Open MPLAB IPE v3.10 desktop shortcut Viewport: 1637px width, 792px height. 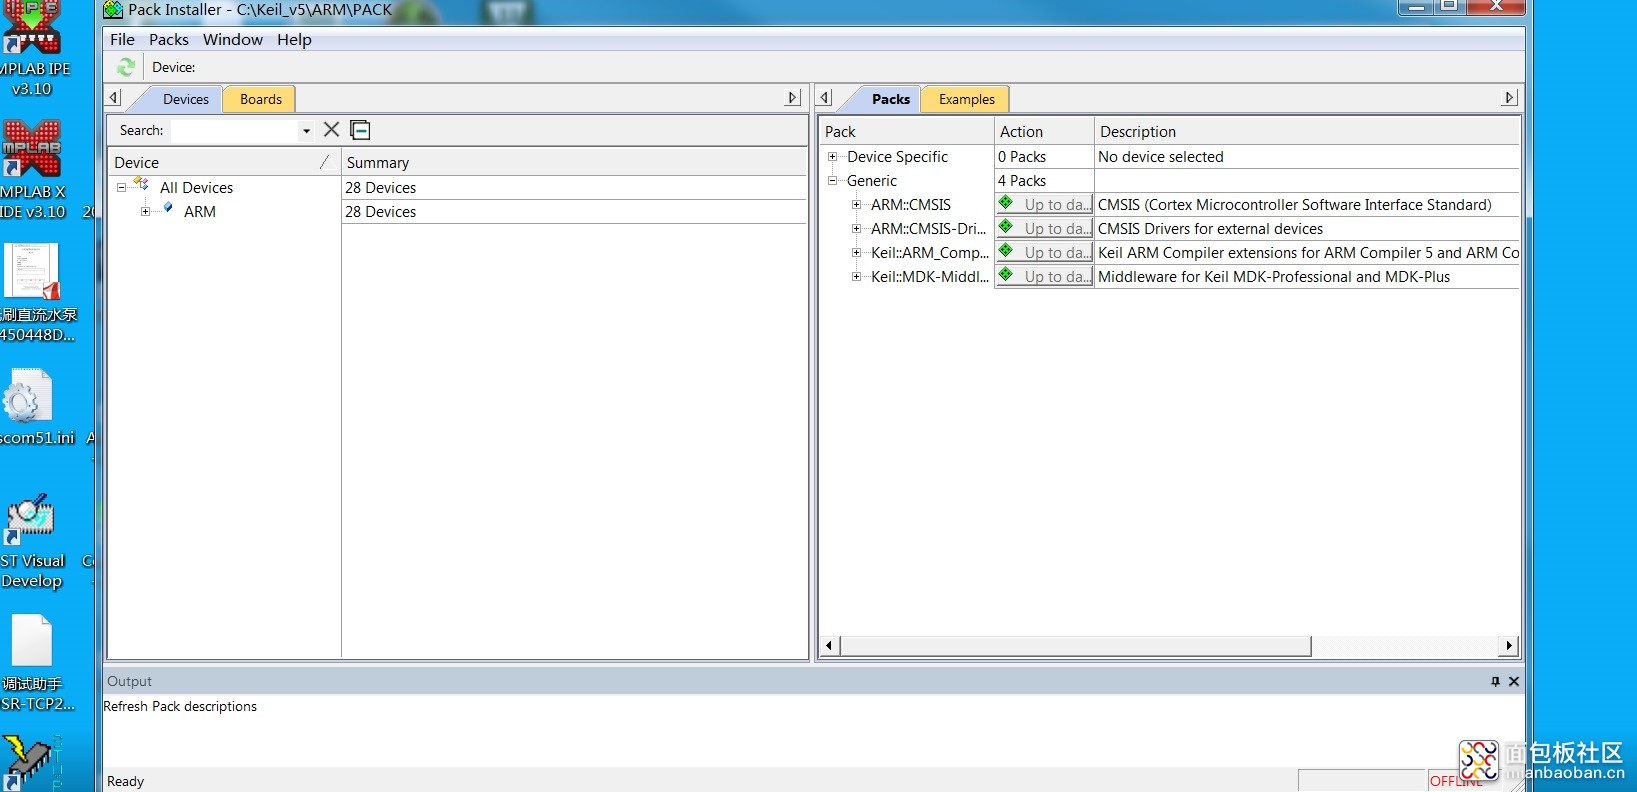(33, 49)
